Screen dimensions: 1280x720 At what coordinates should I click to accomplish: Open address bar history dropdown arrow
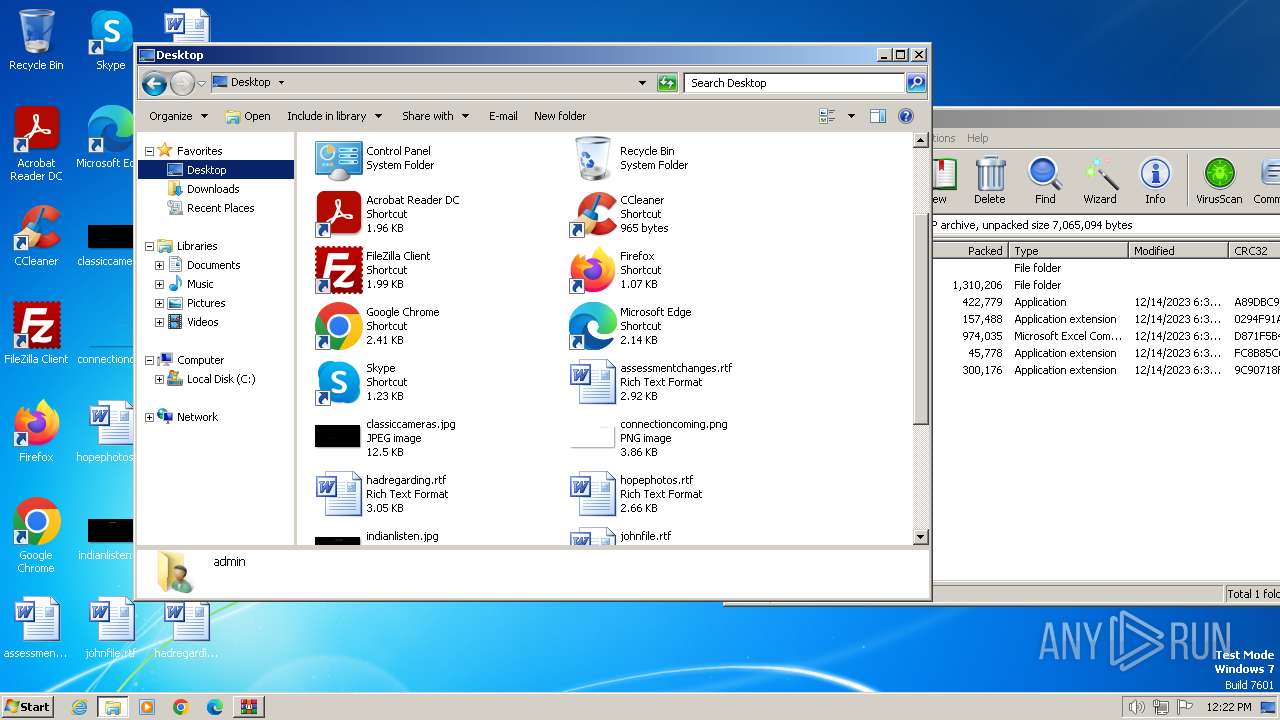tap(642, 83)
